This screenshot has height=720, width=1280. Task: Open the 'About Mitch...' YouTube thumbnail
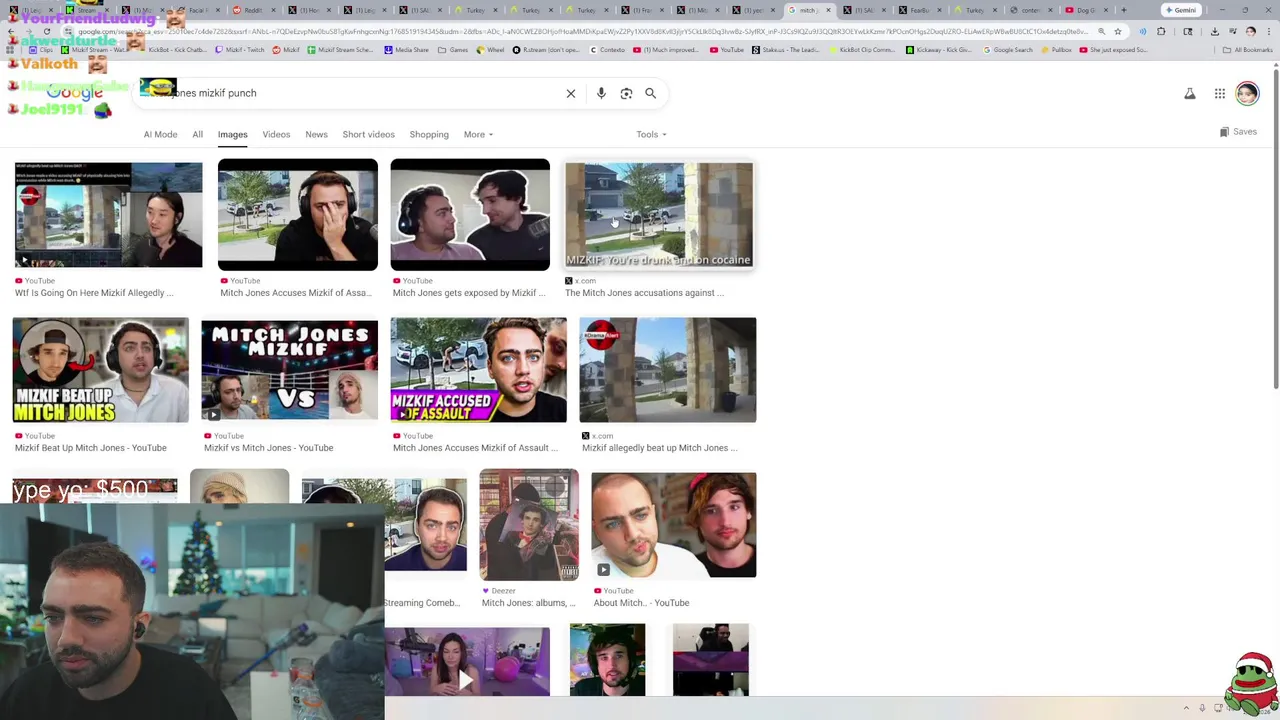click(674, 525)
